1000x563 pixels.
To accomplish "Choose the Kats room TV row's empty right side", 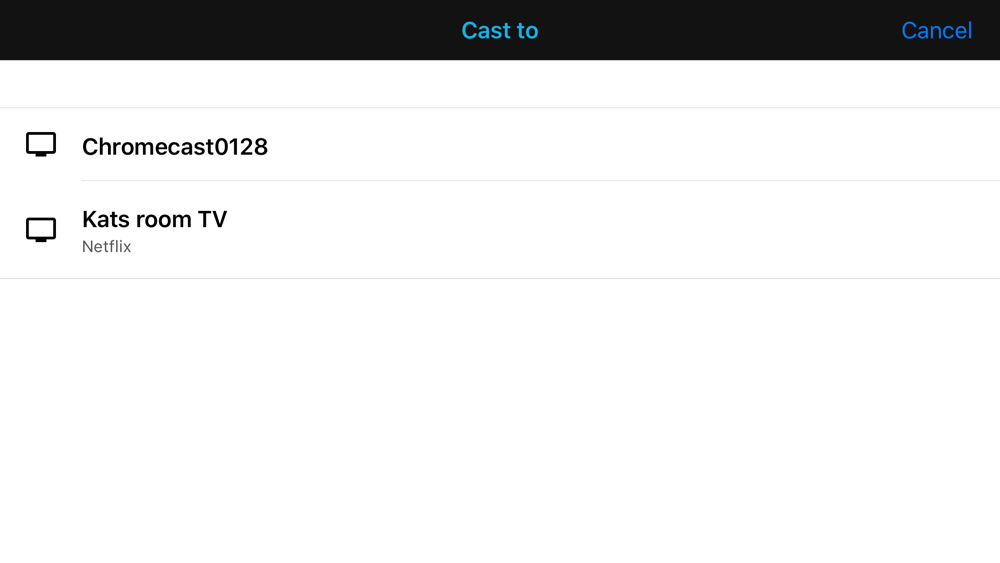I will point(638,230).
